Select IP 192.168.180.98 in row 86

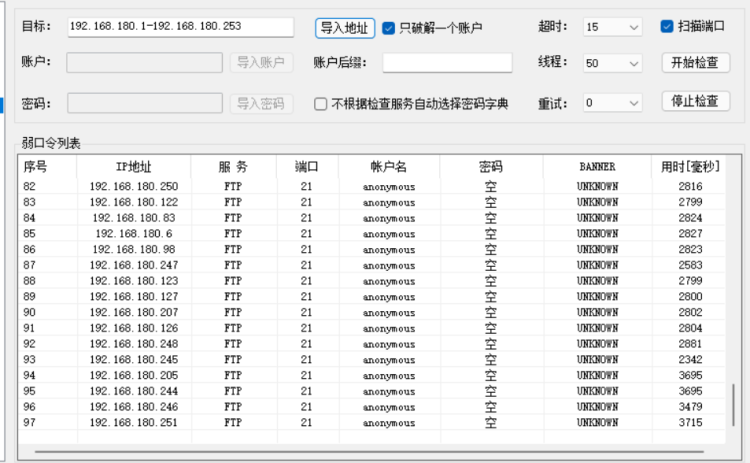pyautogui.click(x=134, y=249)
